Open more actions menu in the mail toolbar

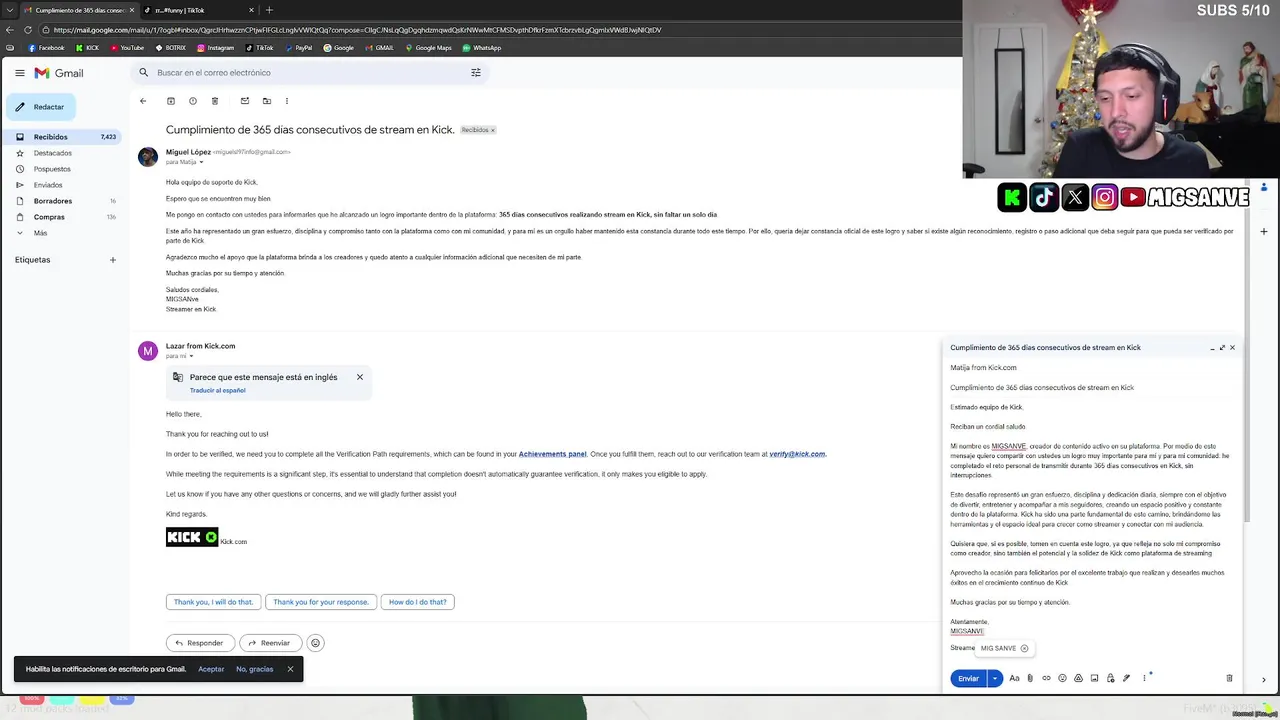coord(287,101)
